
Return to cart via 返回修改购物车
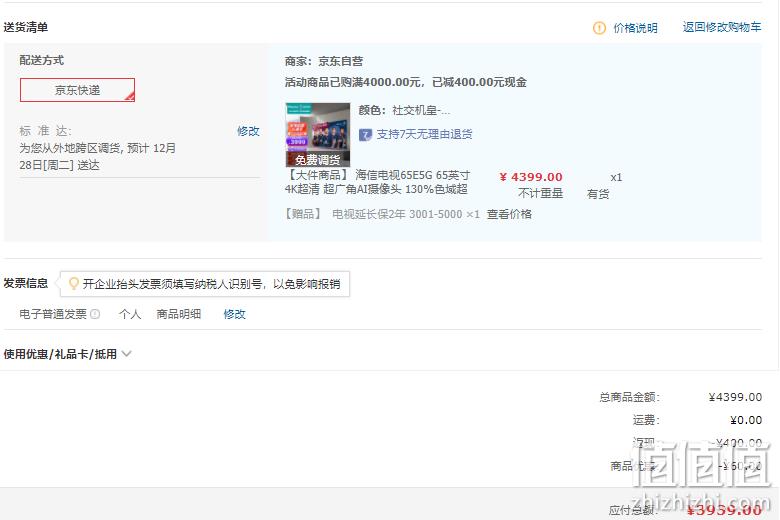[x=722, y=27]
